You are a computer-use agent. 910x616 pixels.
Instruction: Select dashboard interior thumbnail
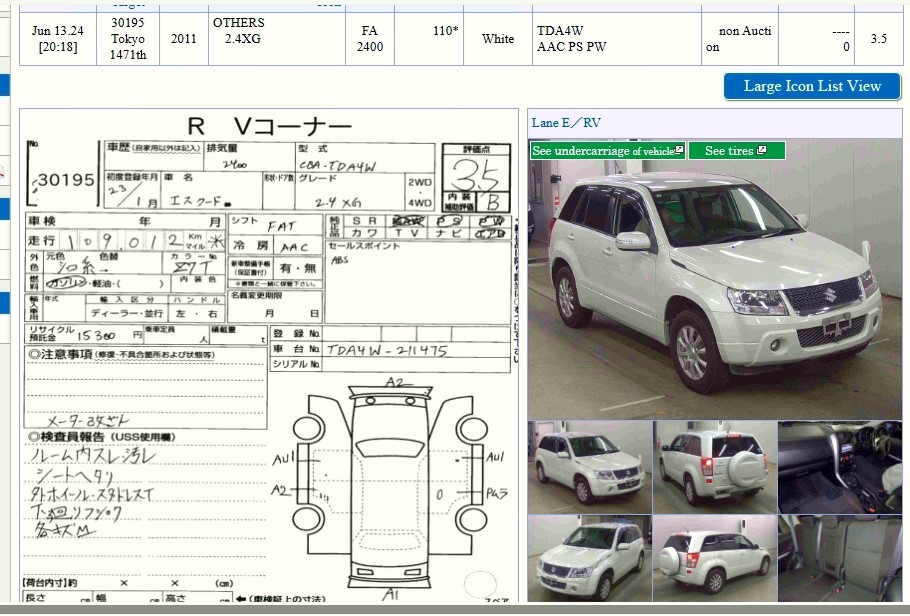(x=840, y=467)
